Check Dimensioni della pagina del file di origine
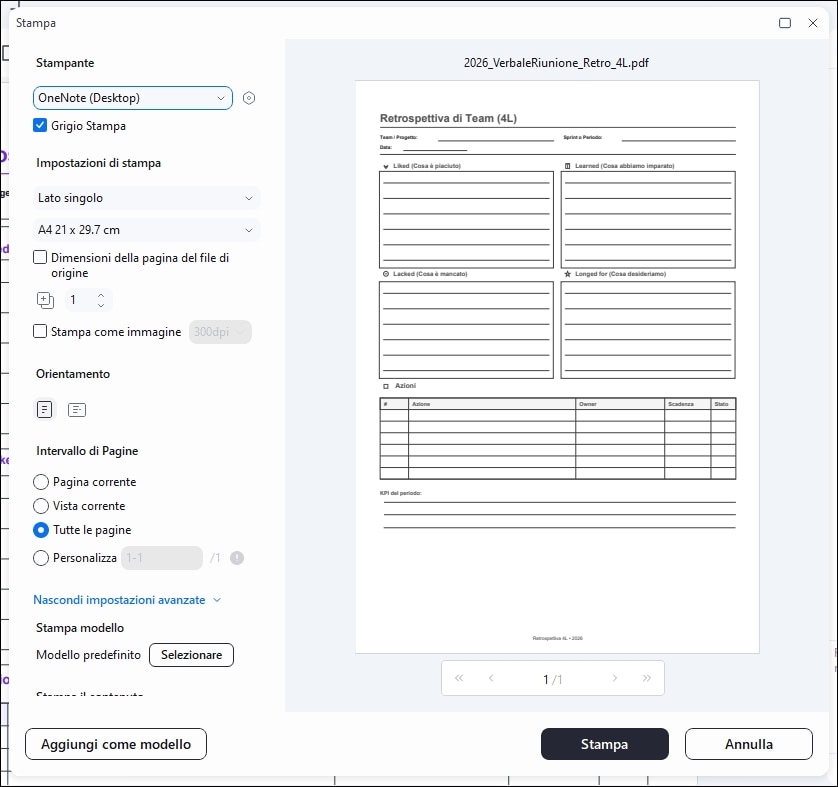The height and width of the screenshot is (787, 838). 40,258
